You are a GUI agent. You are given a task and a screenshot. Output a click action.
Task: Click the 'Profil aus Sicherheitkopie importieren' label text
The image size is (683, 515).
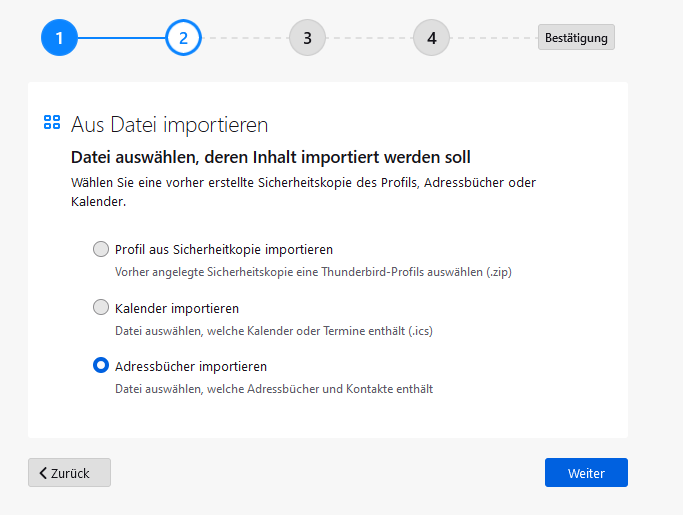coord(224,249)
